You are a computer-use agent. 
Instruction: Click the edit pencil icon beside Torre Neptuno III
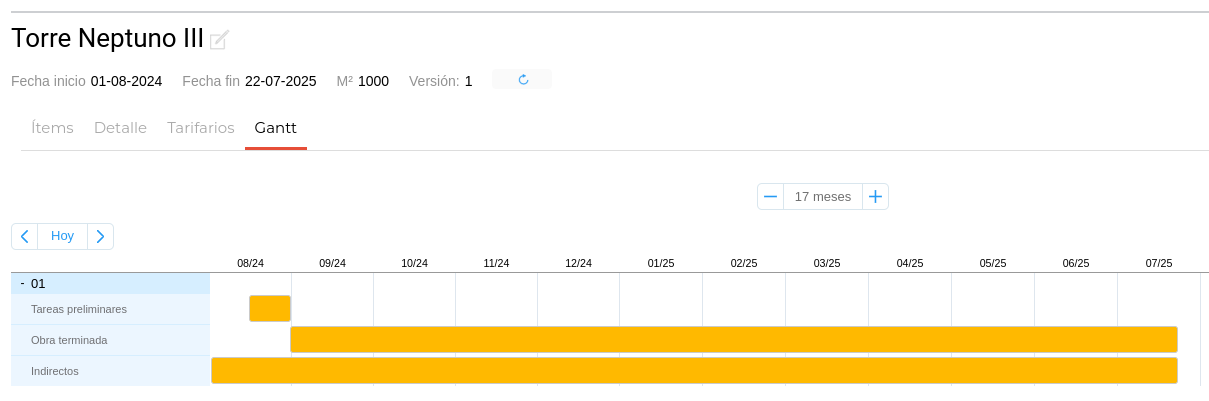219,40
